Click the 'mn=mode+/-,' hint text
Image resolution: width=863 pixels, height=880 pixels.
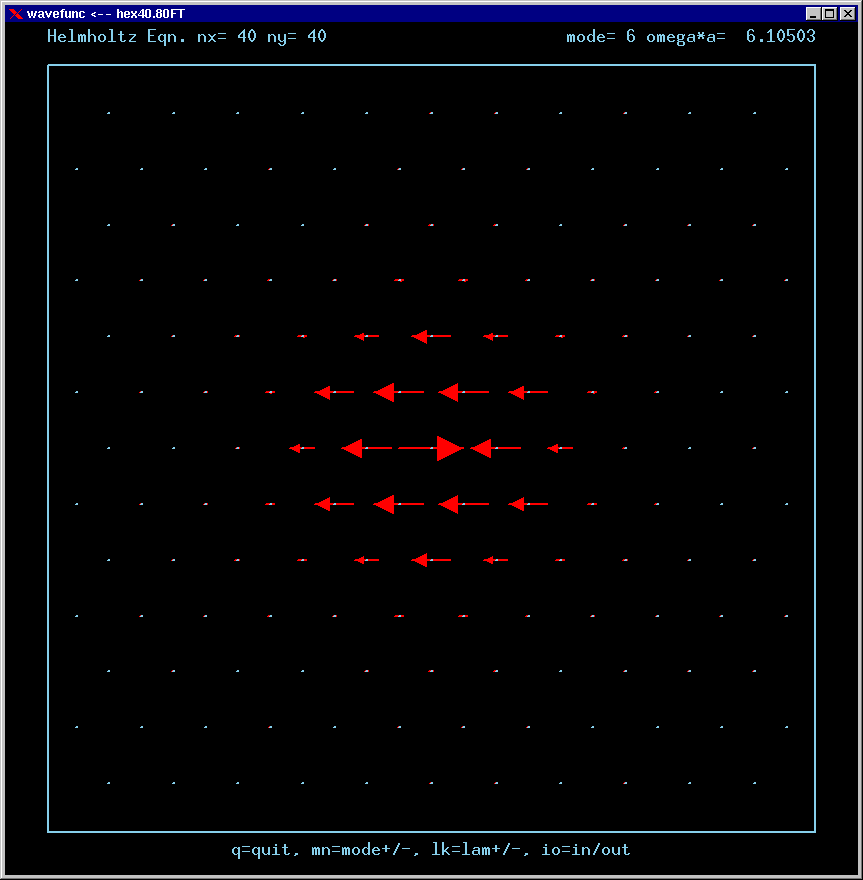[x=365, y=850]
